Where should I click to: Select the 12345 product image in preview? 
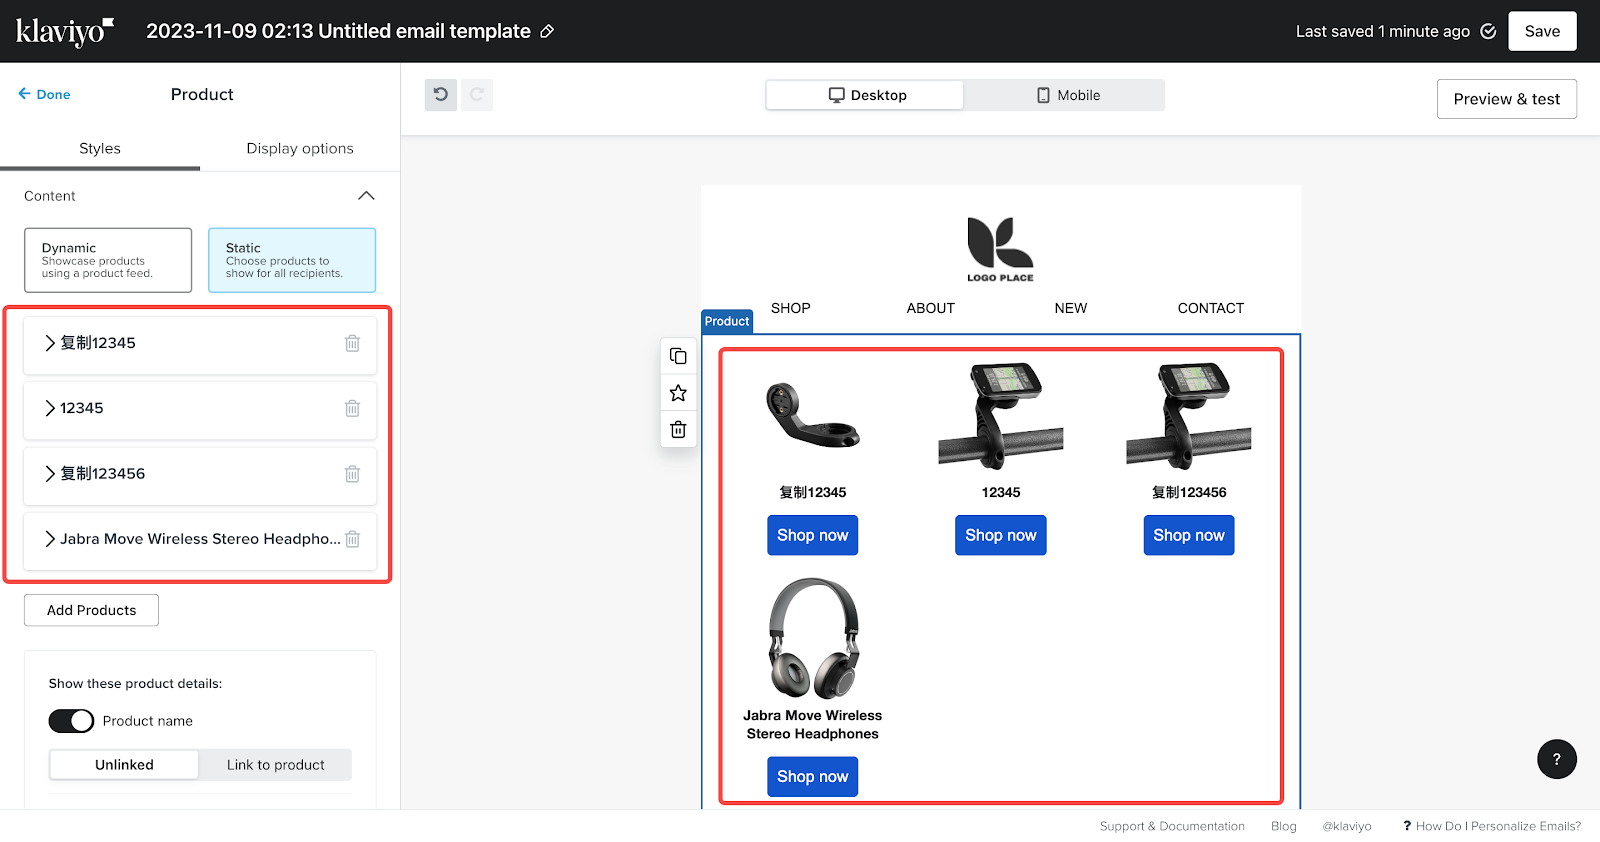tap(1001, 416)
